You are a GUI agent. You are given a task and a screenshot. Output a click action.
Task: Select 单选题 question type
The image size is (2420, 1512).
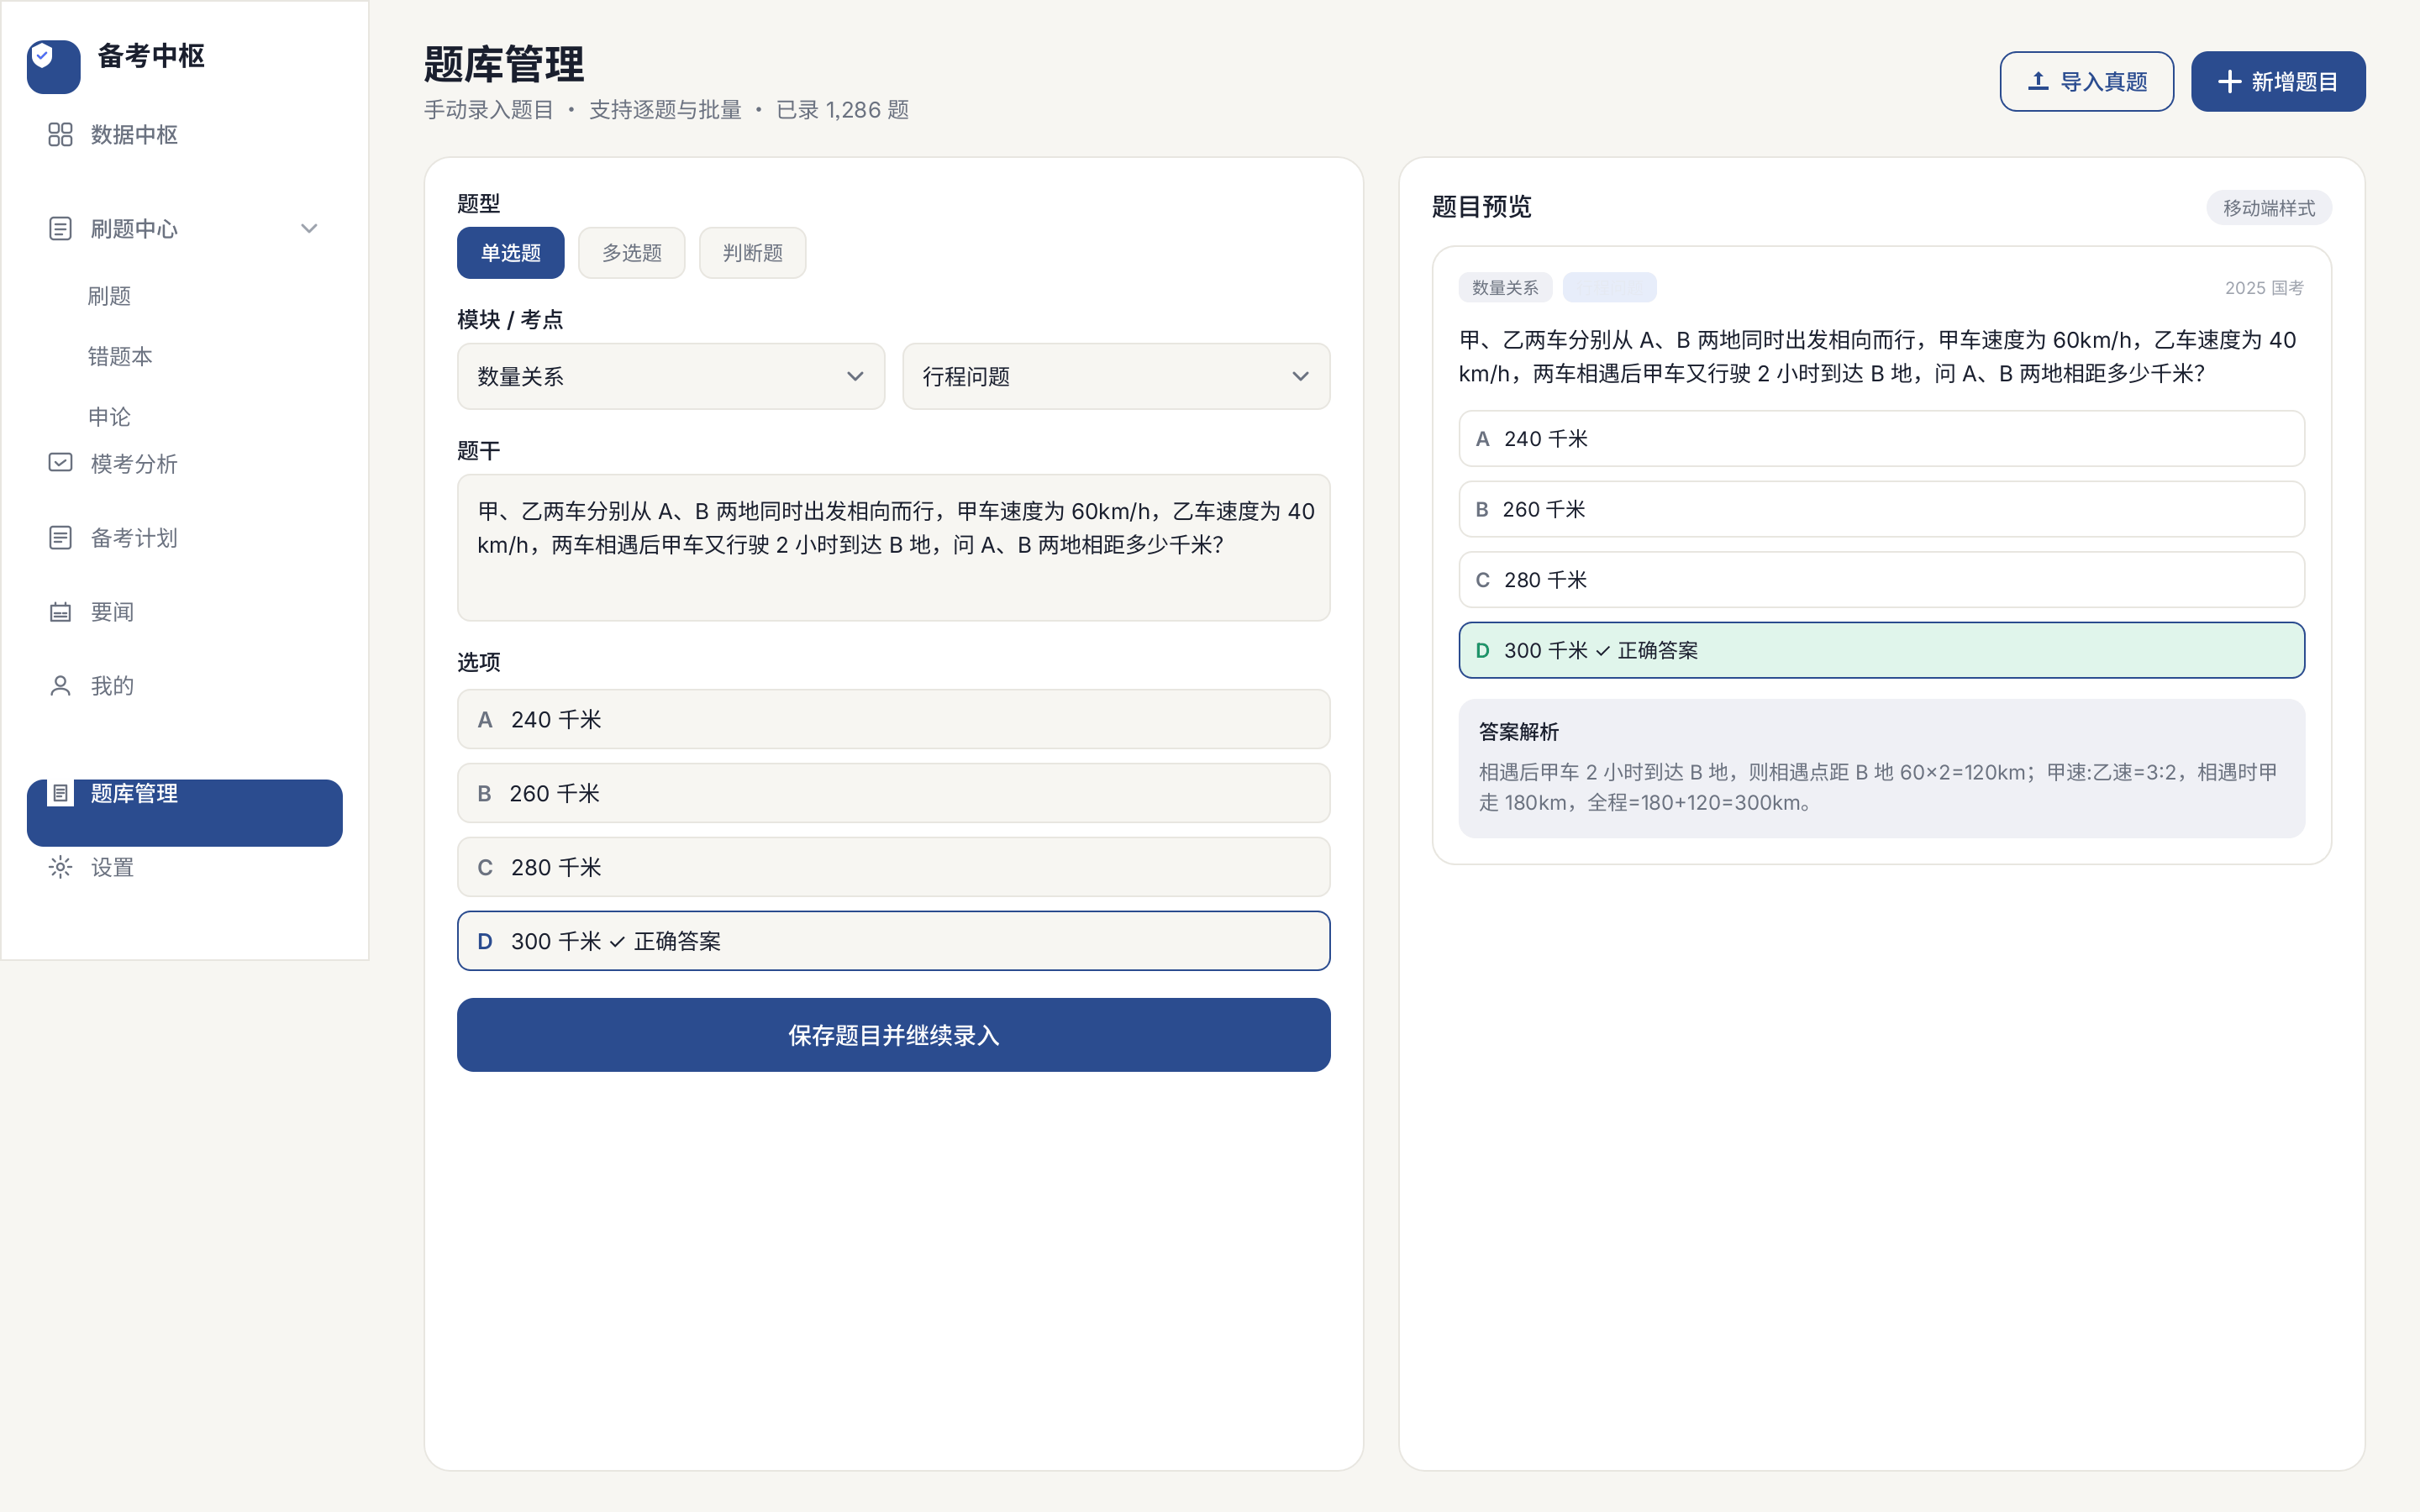tap(510, 253)
